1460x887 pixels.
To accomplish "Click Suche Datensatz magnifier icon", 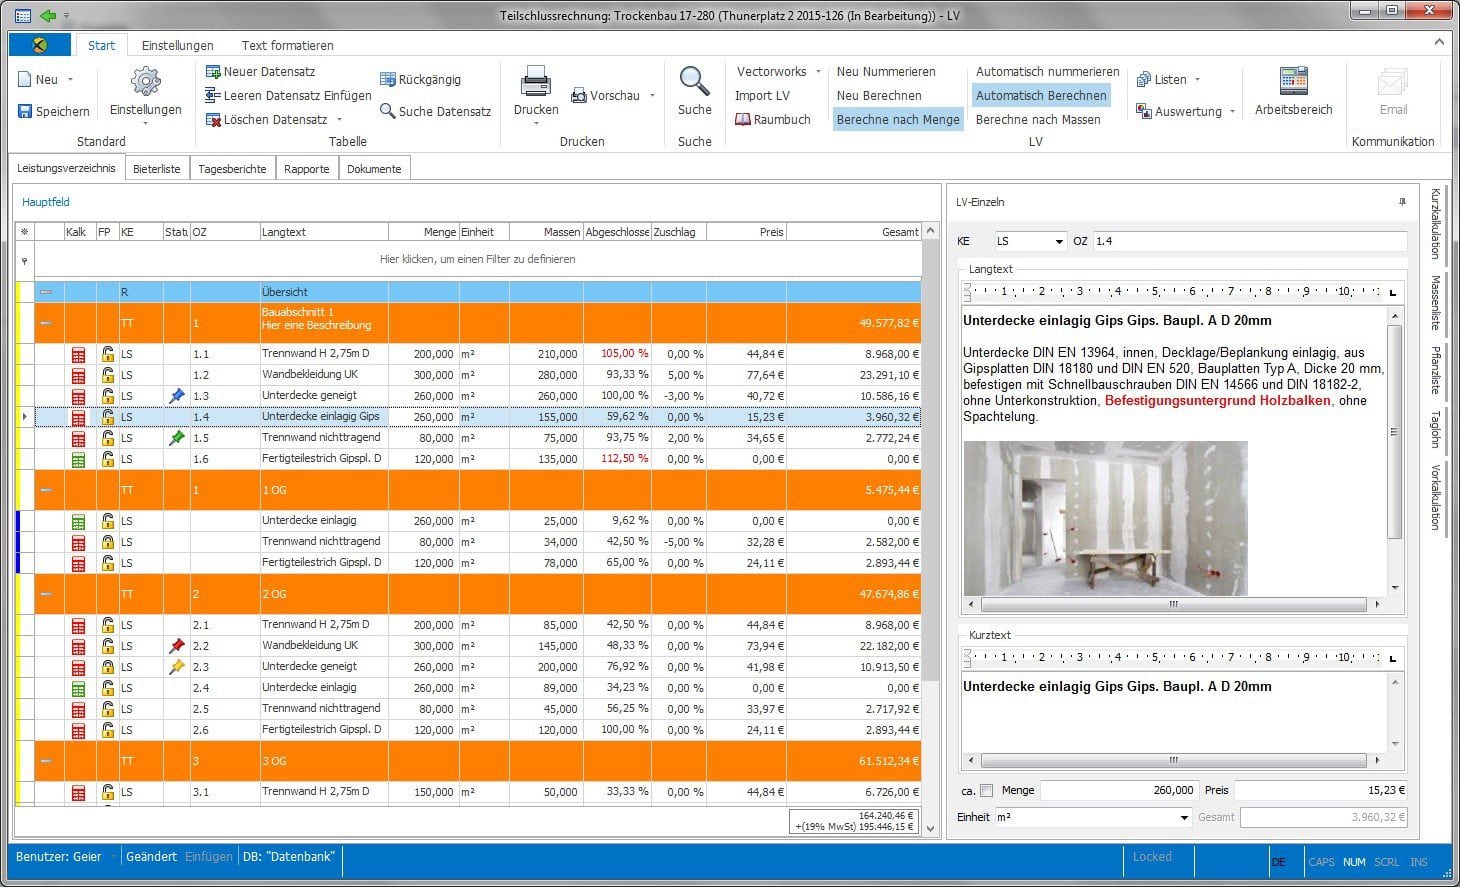I will pos(388,111).
